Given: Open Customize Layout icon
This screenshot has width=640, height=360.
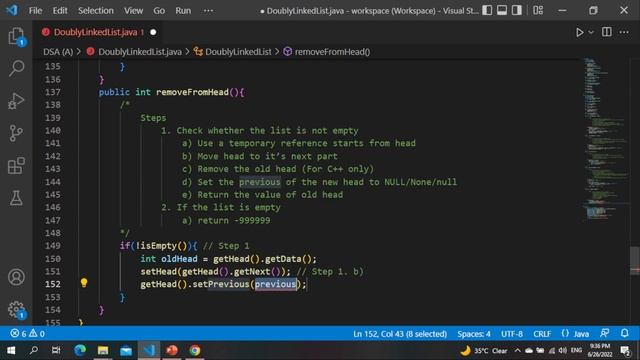Looking at the screenshot, I should (538, 10).
